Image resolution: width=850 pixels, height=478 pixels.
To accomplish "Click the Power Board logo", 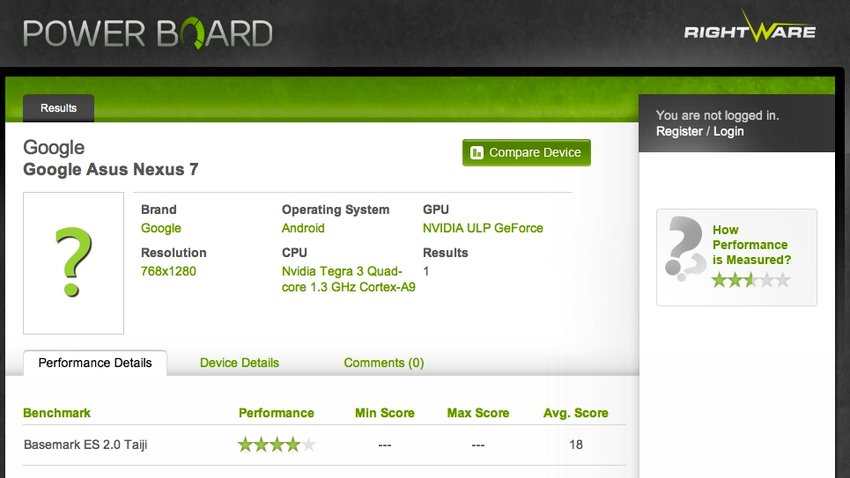I will pos(147,34).
